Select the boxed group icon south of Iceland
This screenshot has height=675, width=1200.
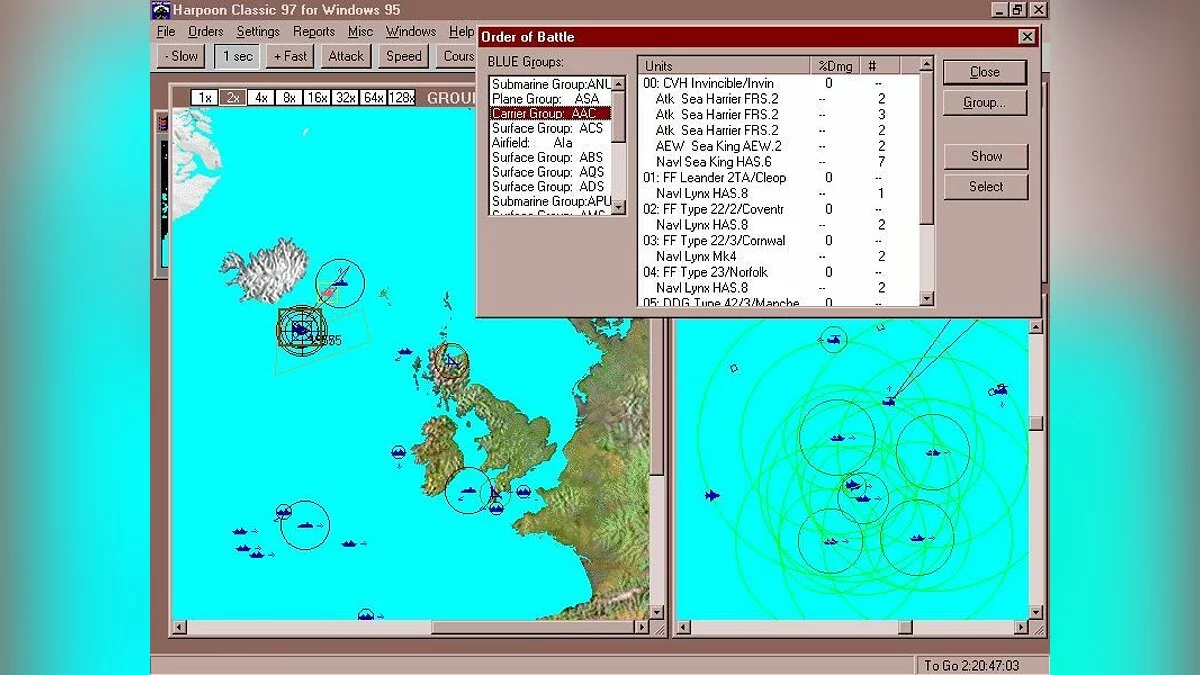coord(301,330)
